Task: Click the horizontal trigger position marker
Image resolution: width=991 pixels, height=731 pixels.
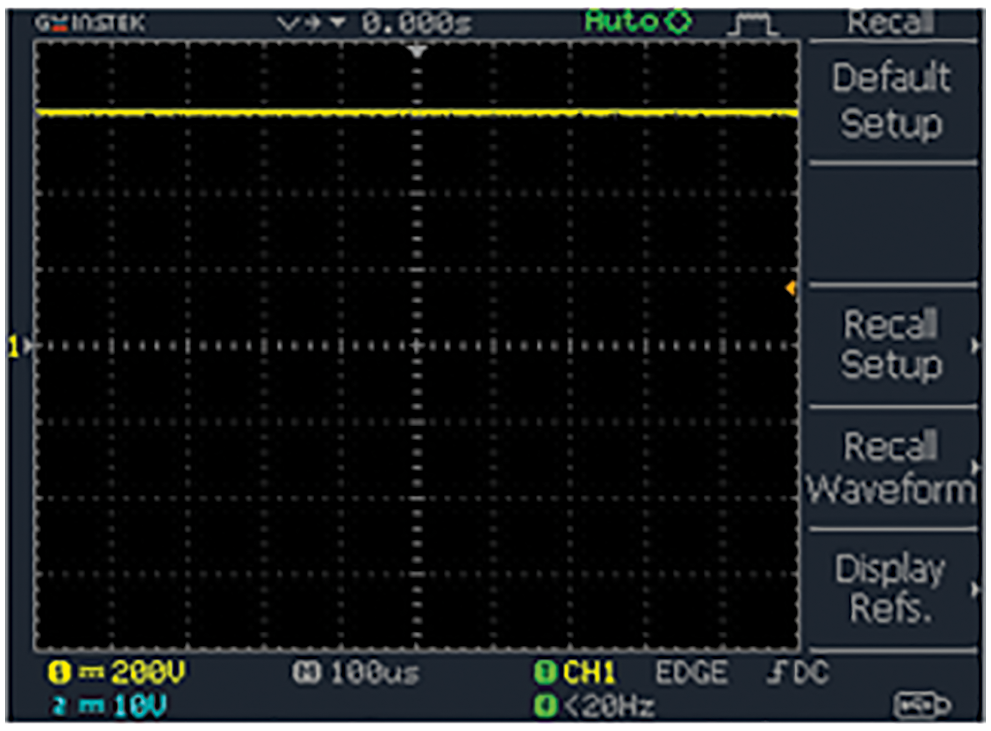Action: pos(419,49)
